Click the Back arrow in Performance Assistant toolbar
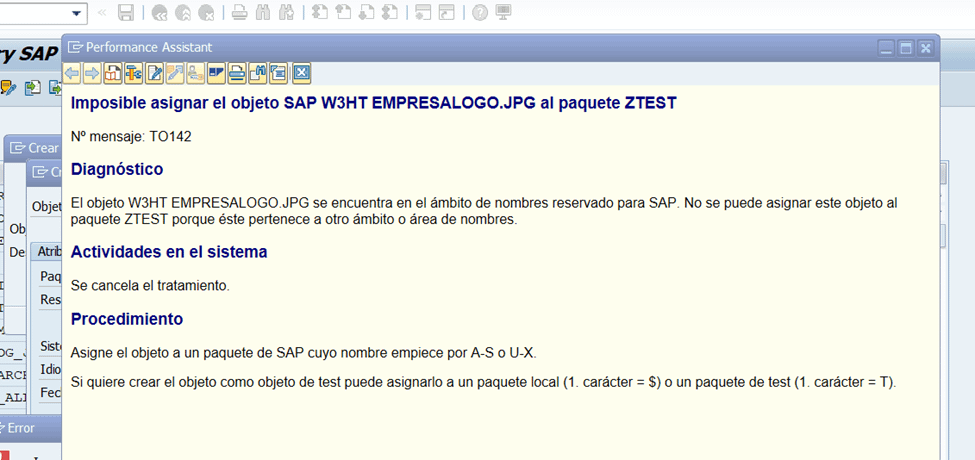This screenshot has height=460, width=975. click(x=72, y=73)
